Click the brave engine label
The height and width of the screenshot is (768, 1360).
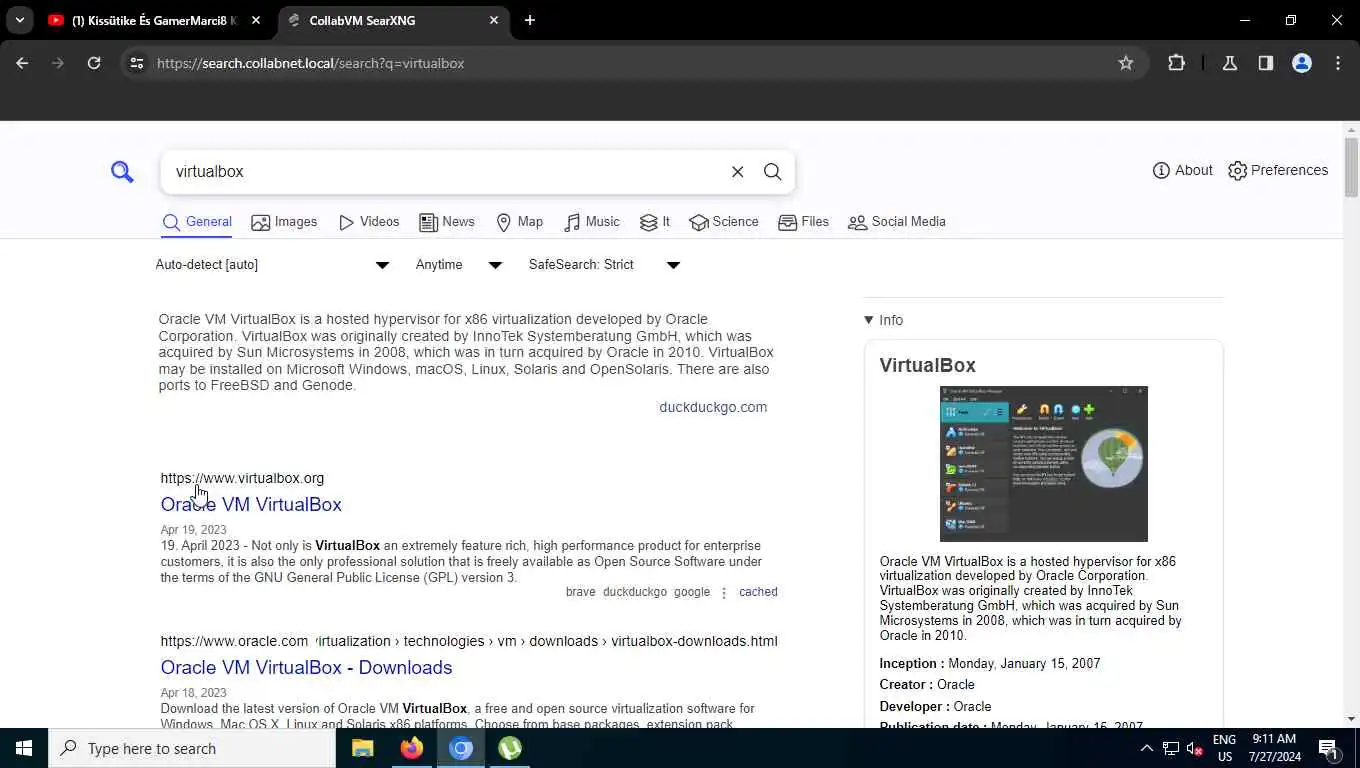pos(580,592)
